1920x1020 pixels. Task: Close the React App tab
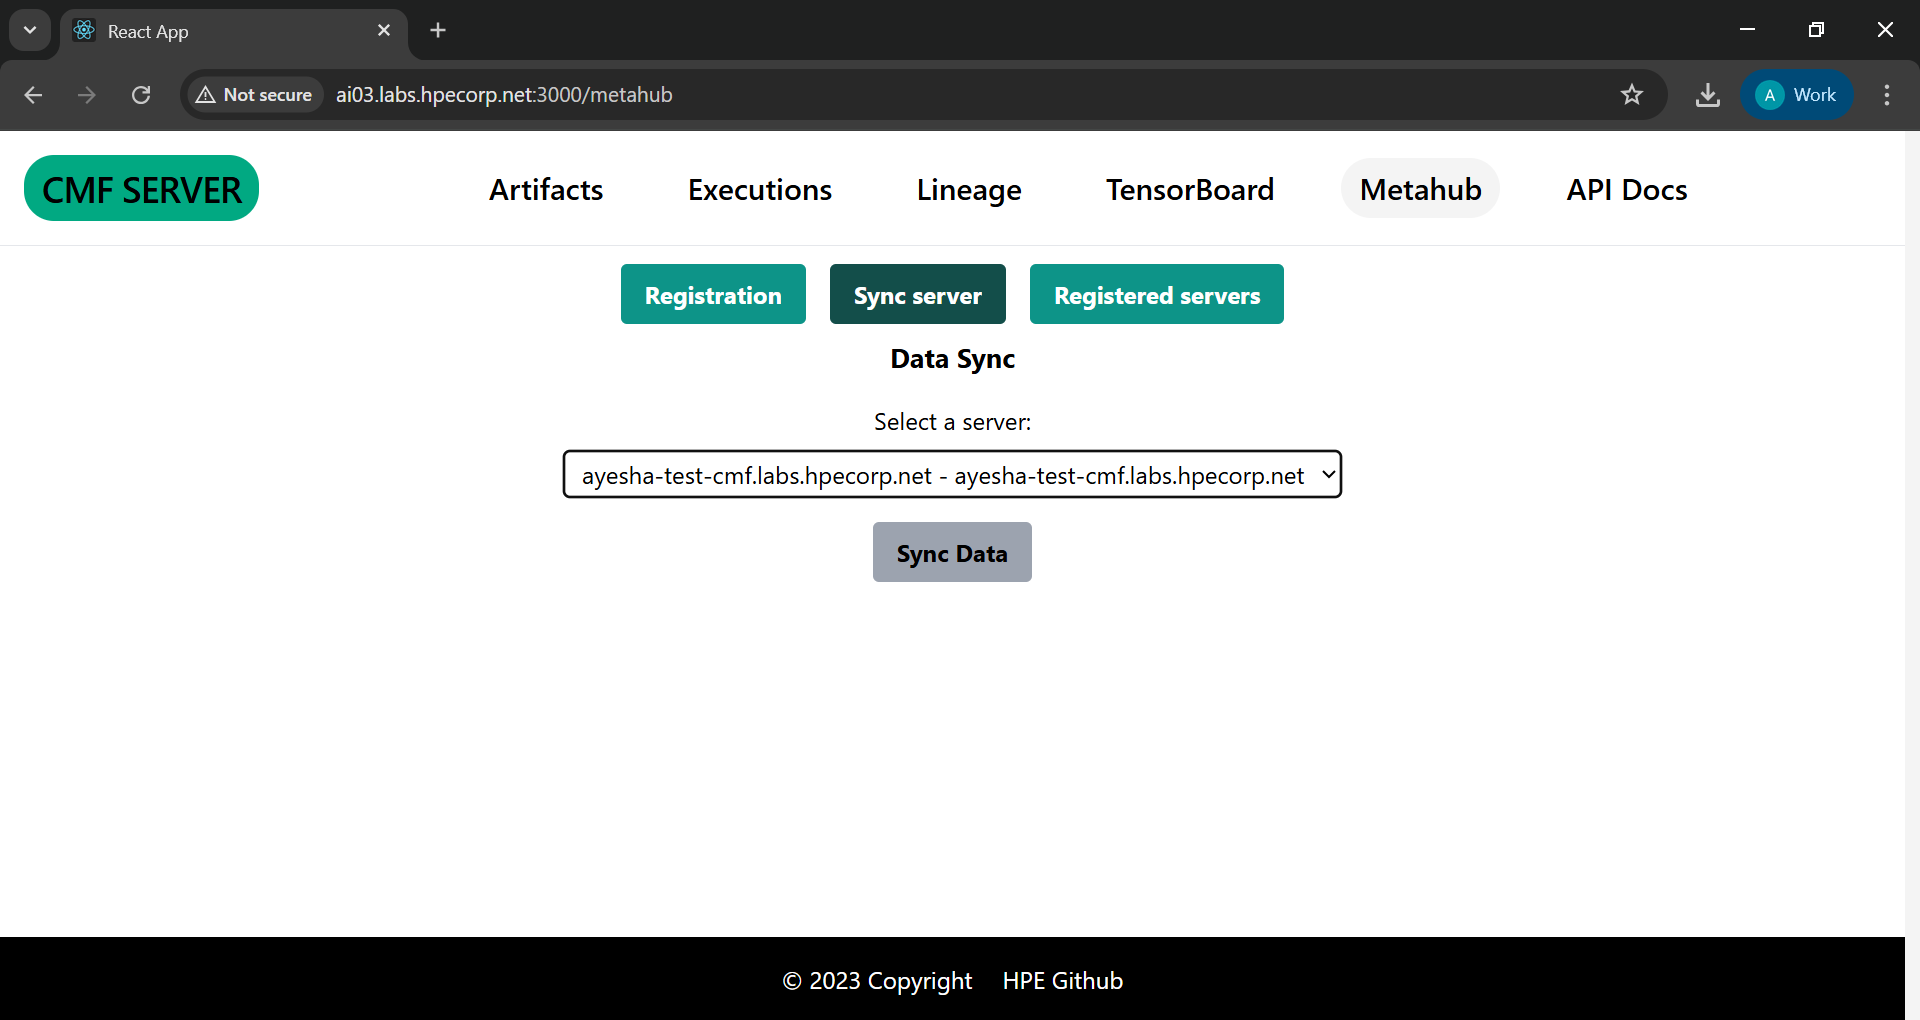coord(384,30)
